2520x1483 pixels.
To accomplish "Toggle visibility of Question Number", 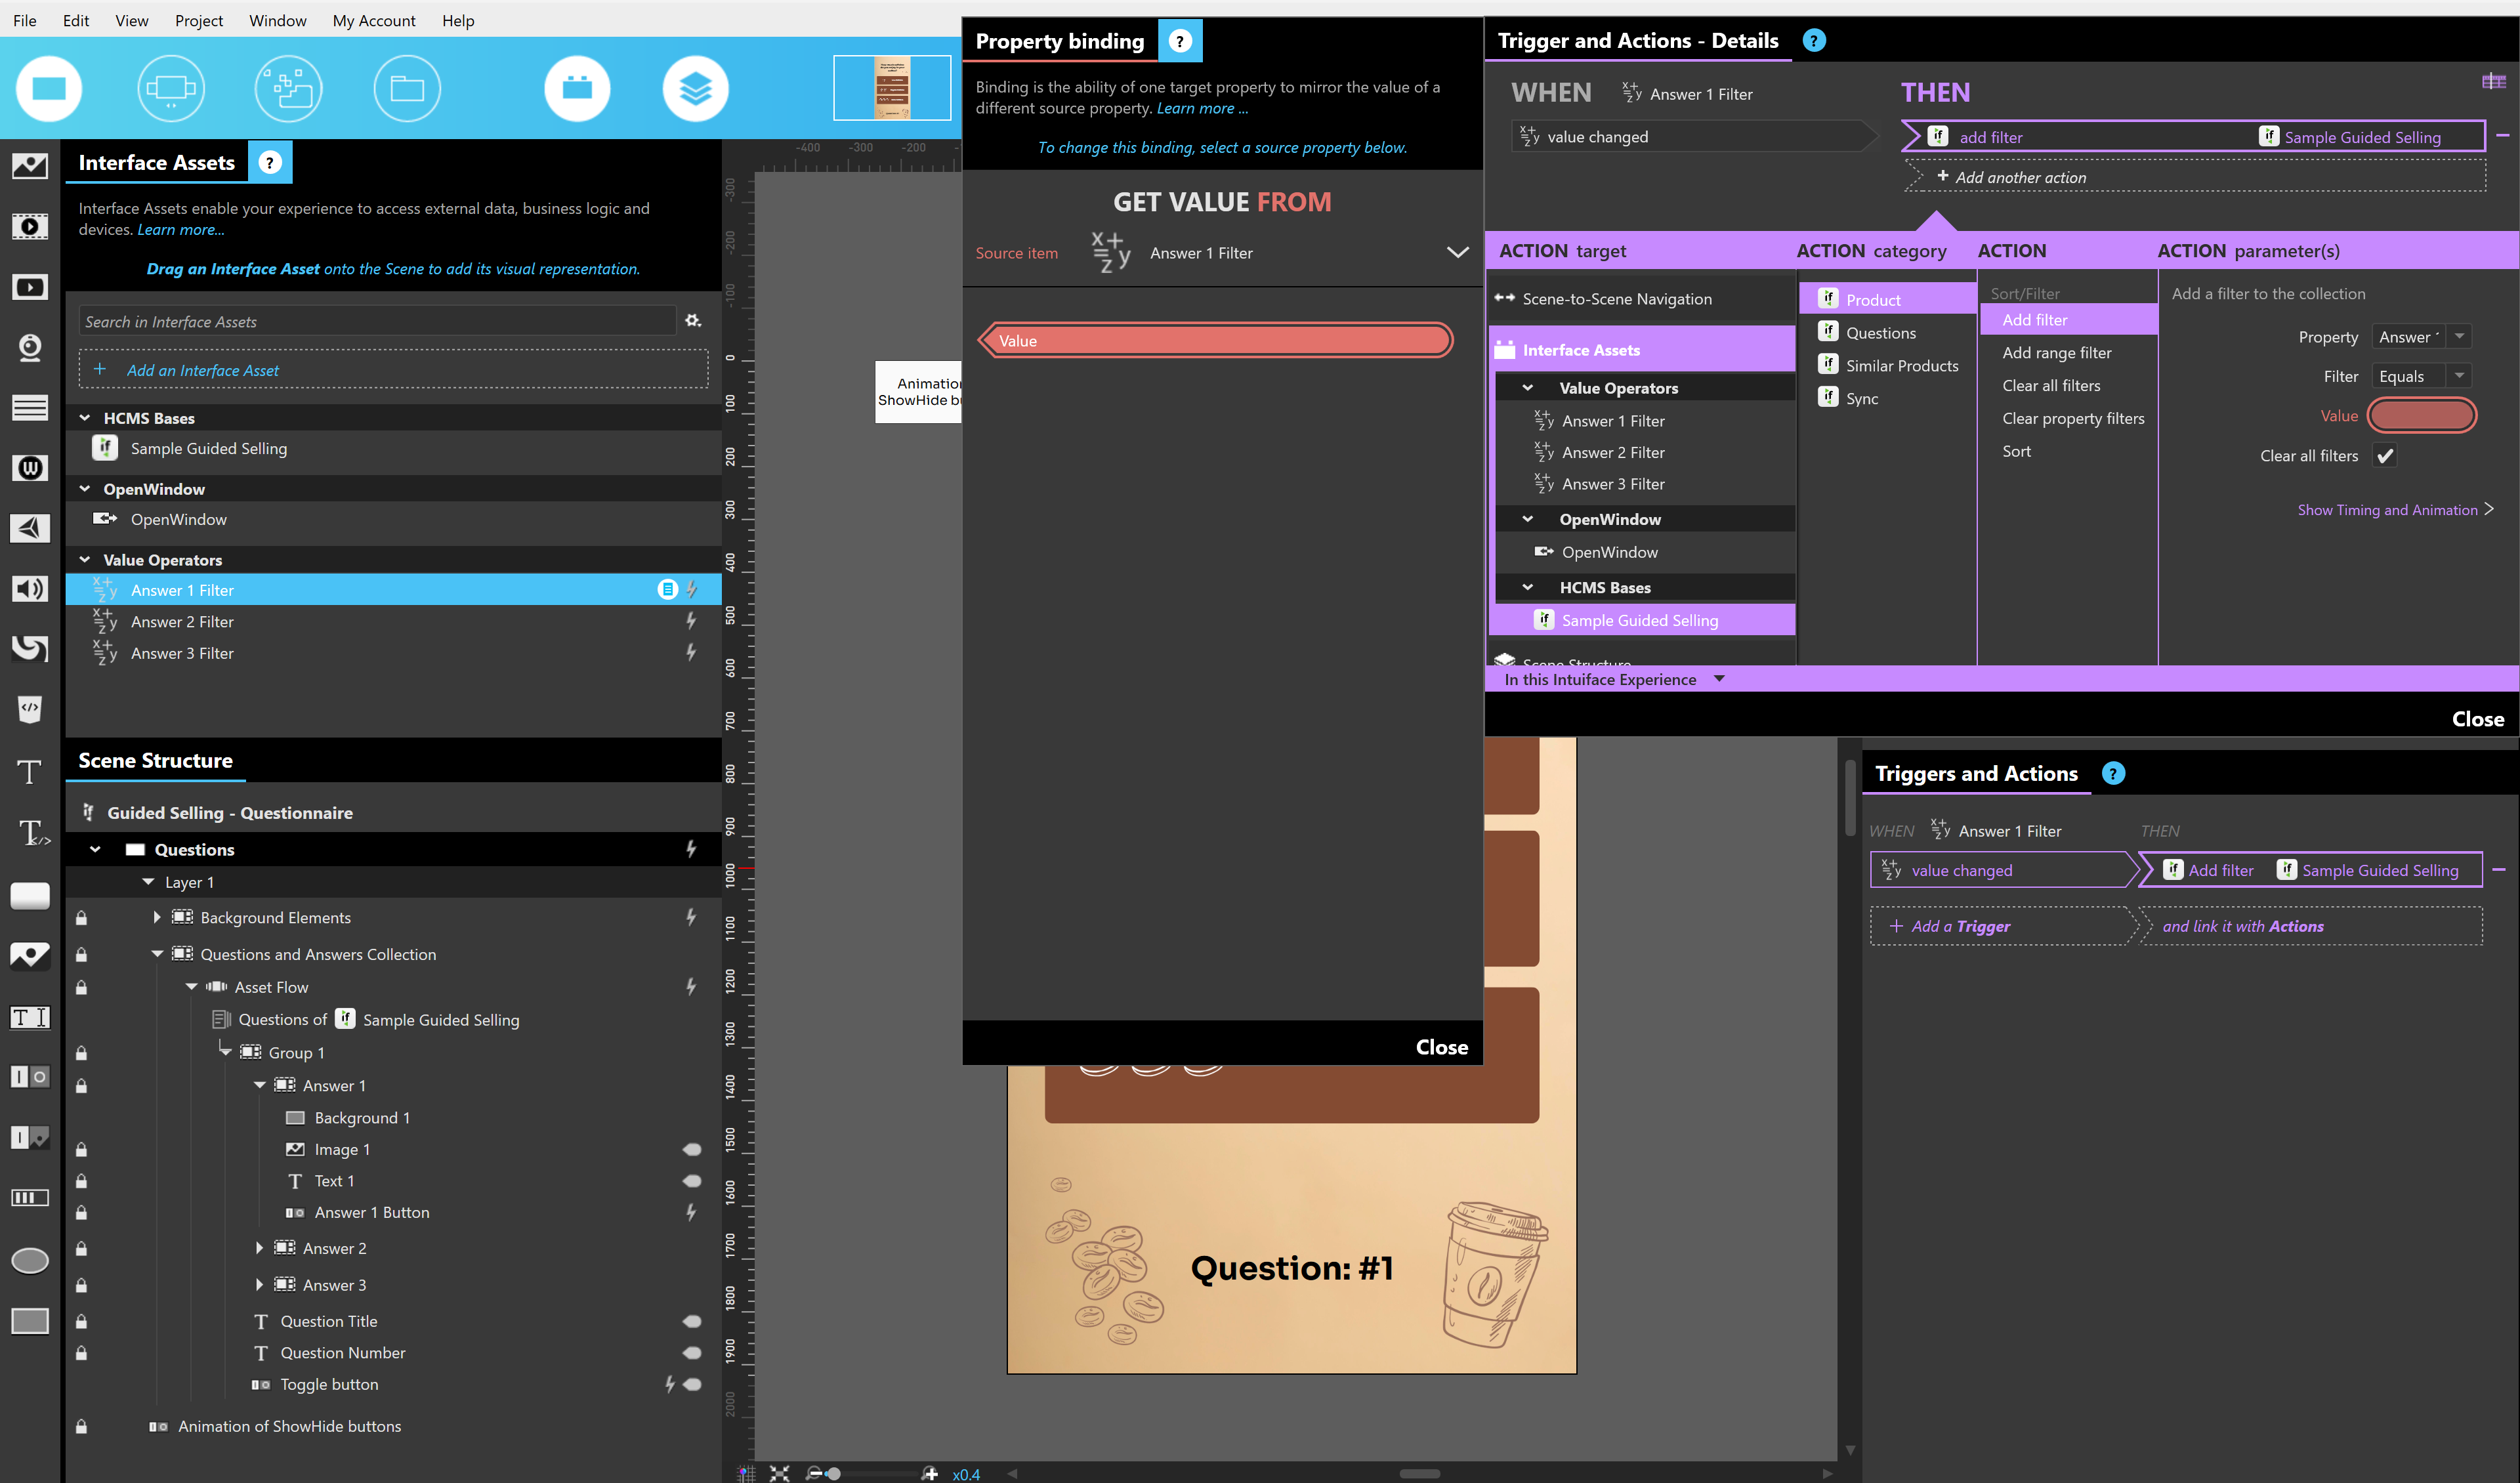I will coord(691,1353).
